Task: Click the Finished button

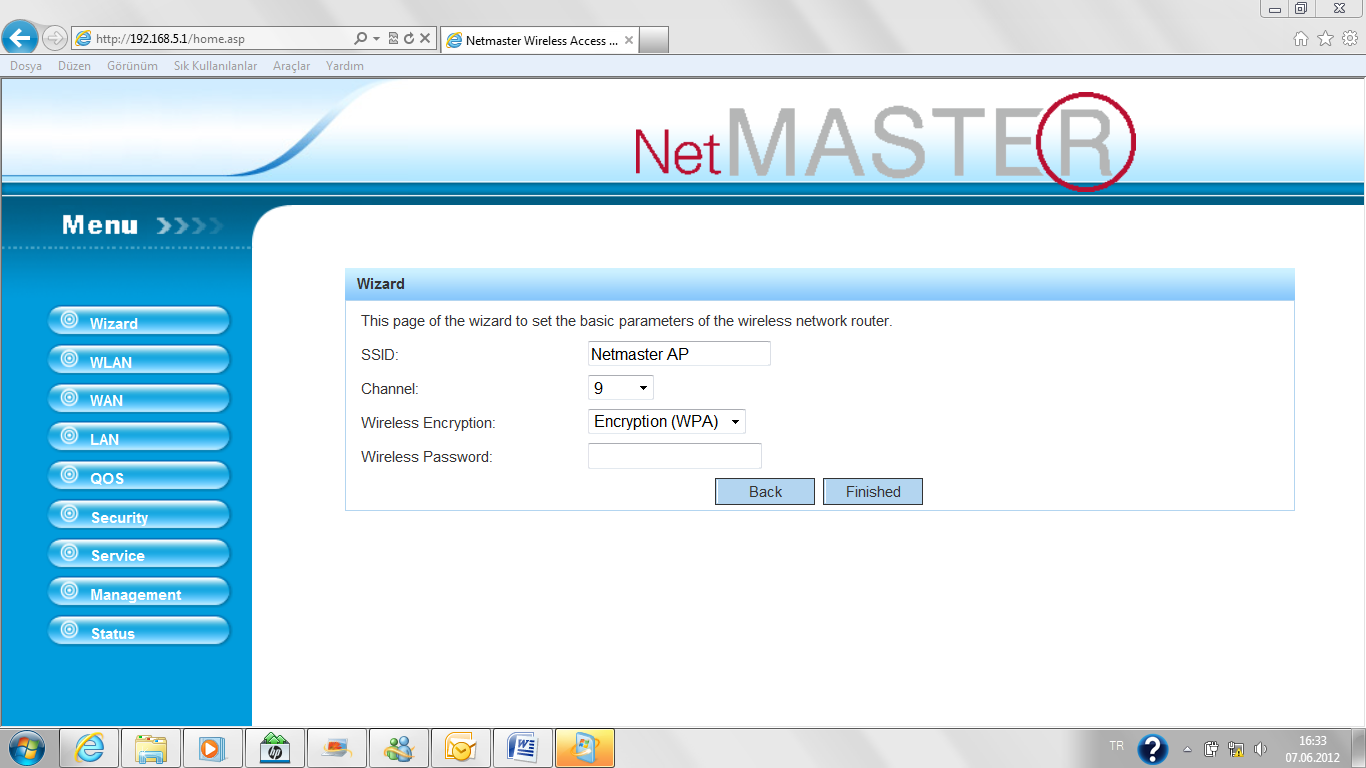Action: [873, 491]
